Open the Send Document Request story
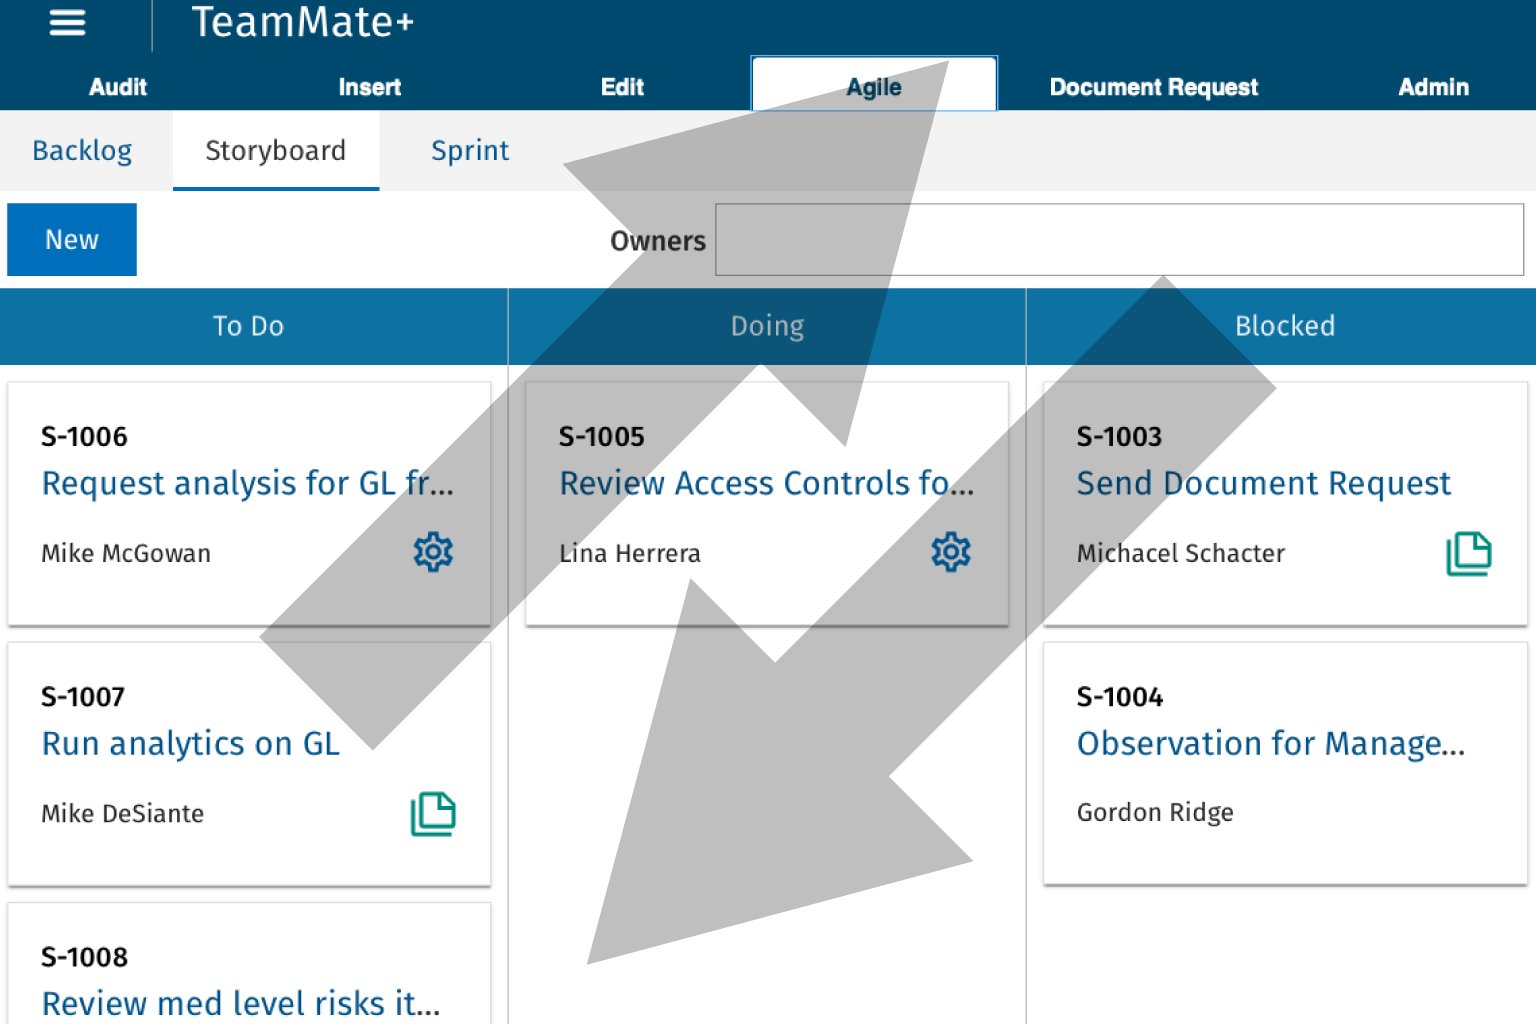Viewport: 1536px width, 1024px height. tap(1263, 483)
